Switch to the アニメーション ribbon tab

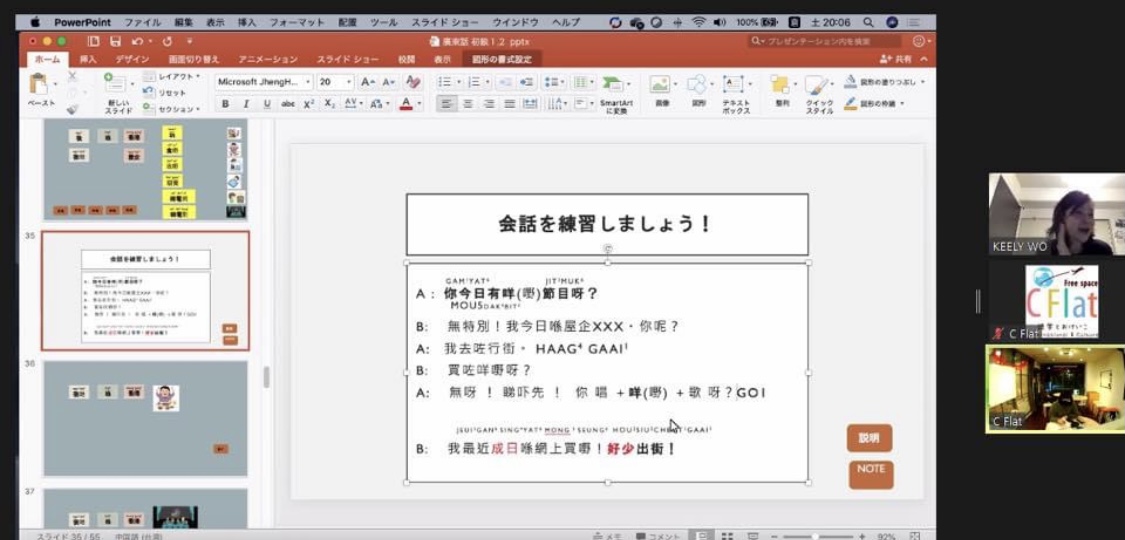(x=267, y=60)
